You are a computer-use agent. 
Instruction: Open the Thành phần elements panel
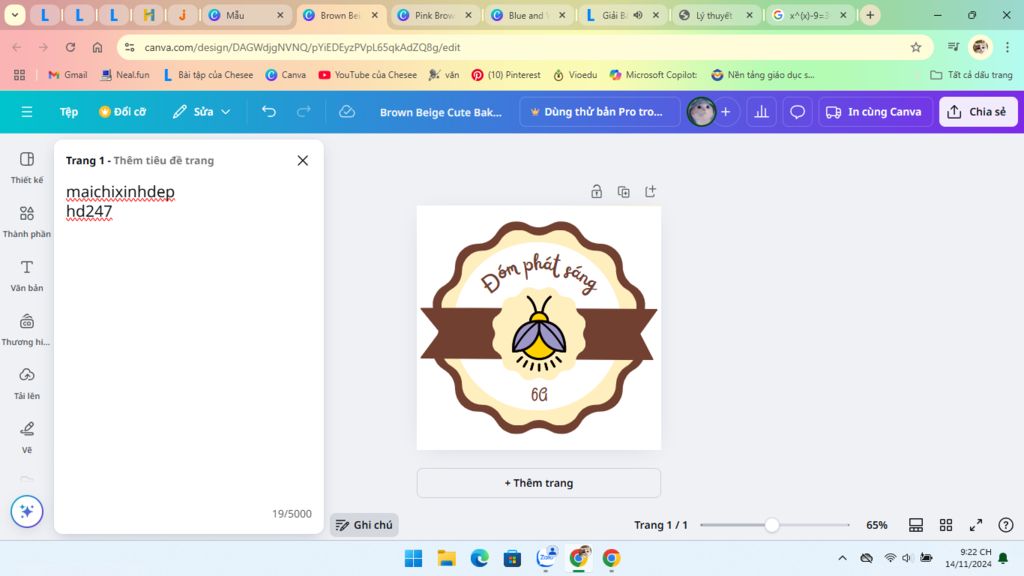pyautogui.click(x=27, y=221)
